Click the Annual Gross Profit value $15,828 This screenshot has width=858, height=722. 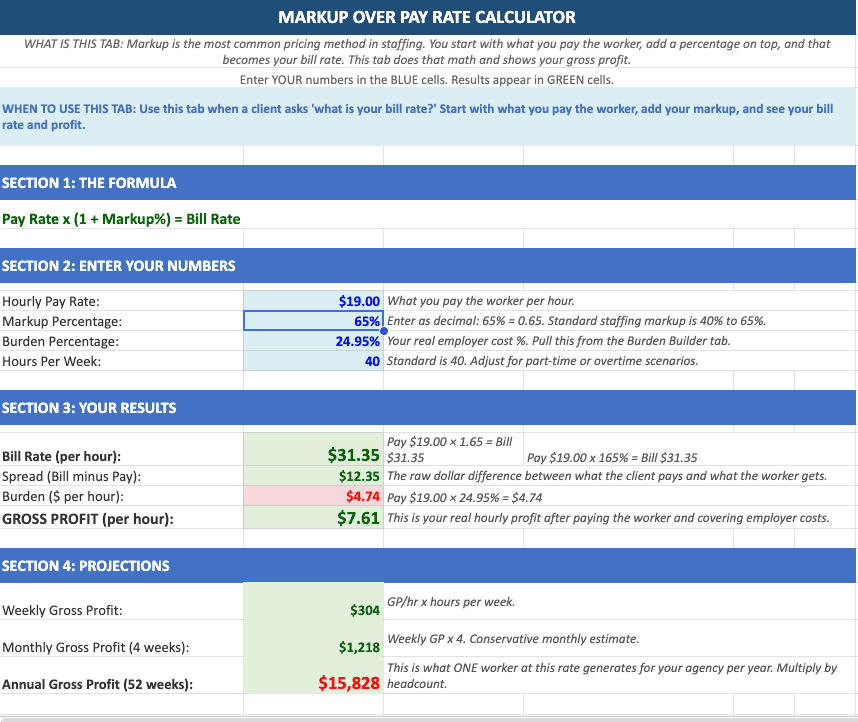(x=314, y=675)
